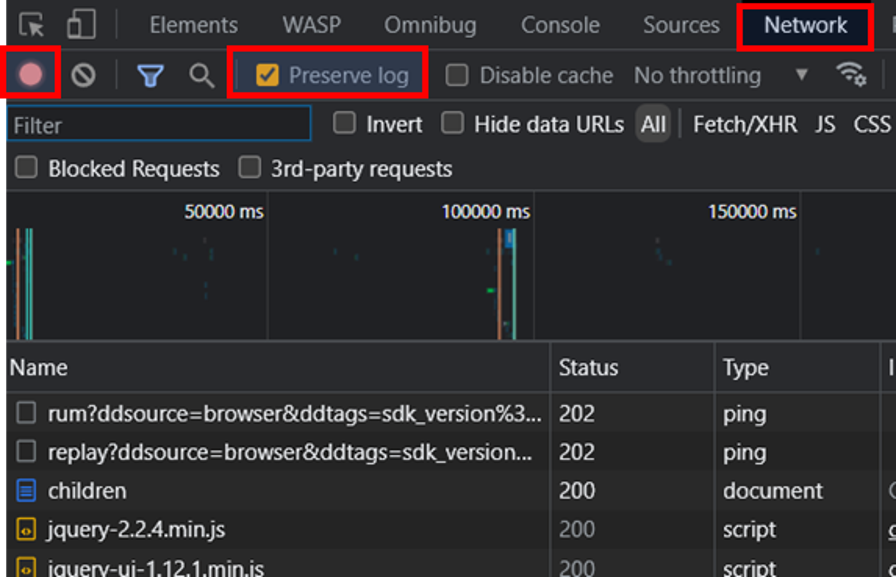The image size is (896, 577).
Task: Click the script icon beside jquery-2.2.4.min.js
Action: pyautogui.click(x=26, y=530)
